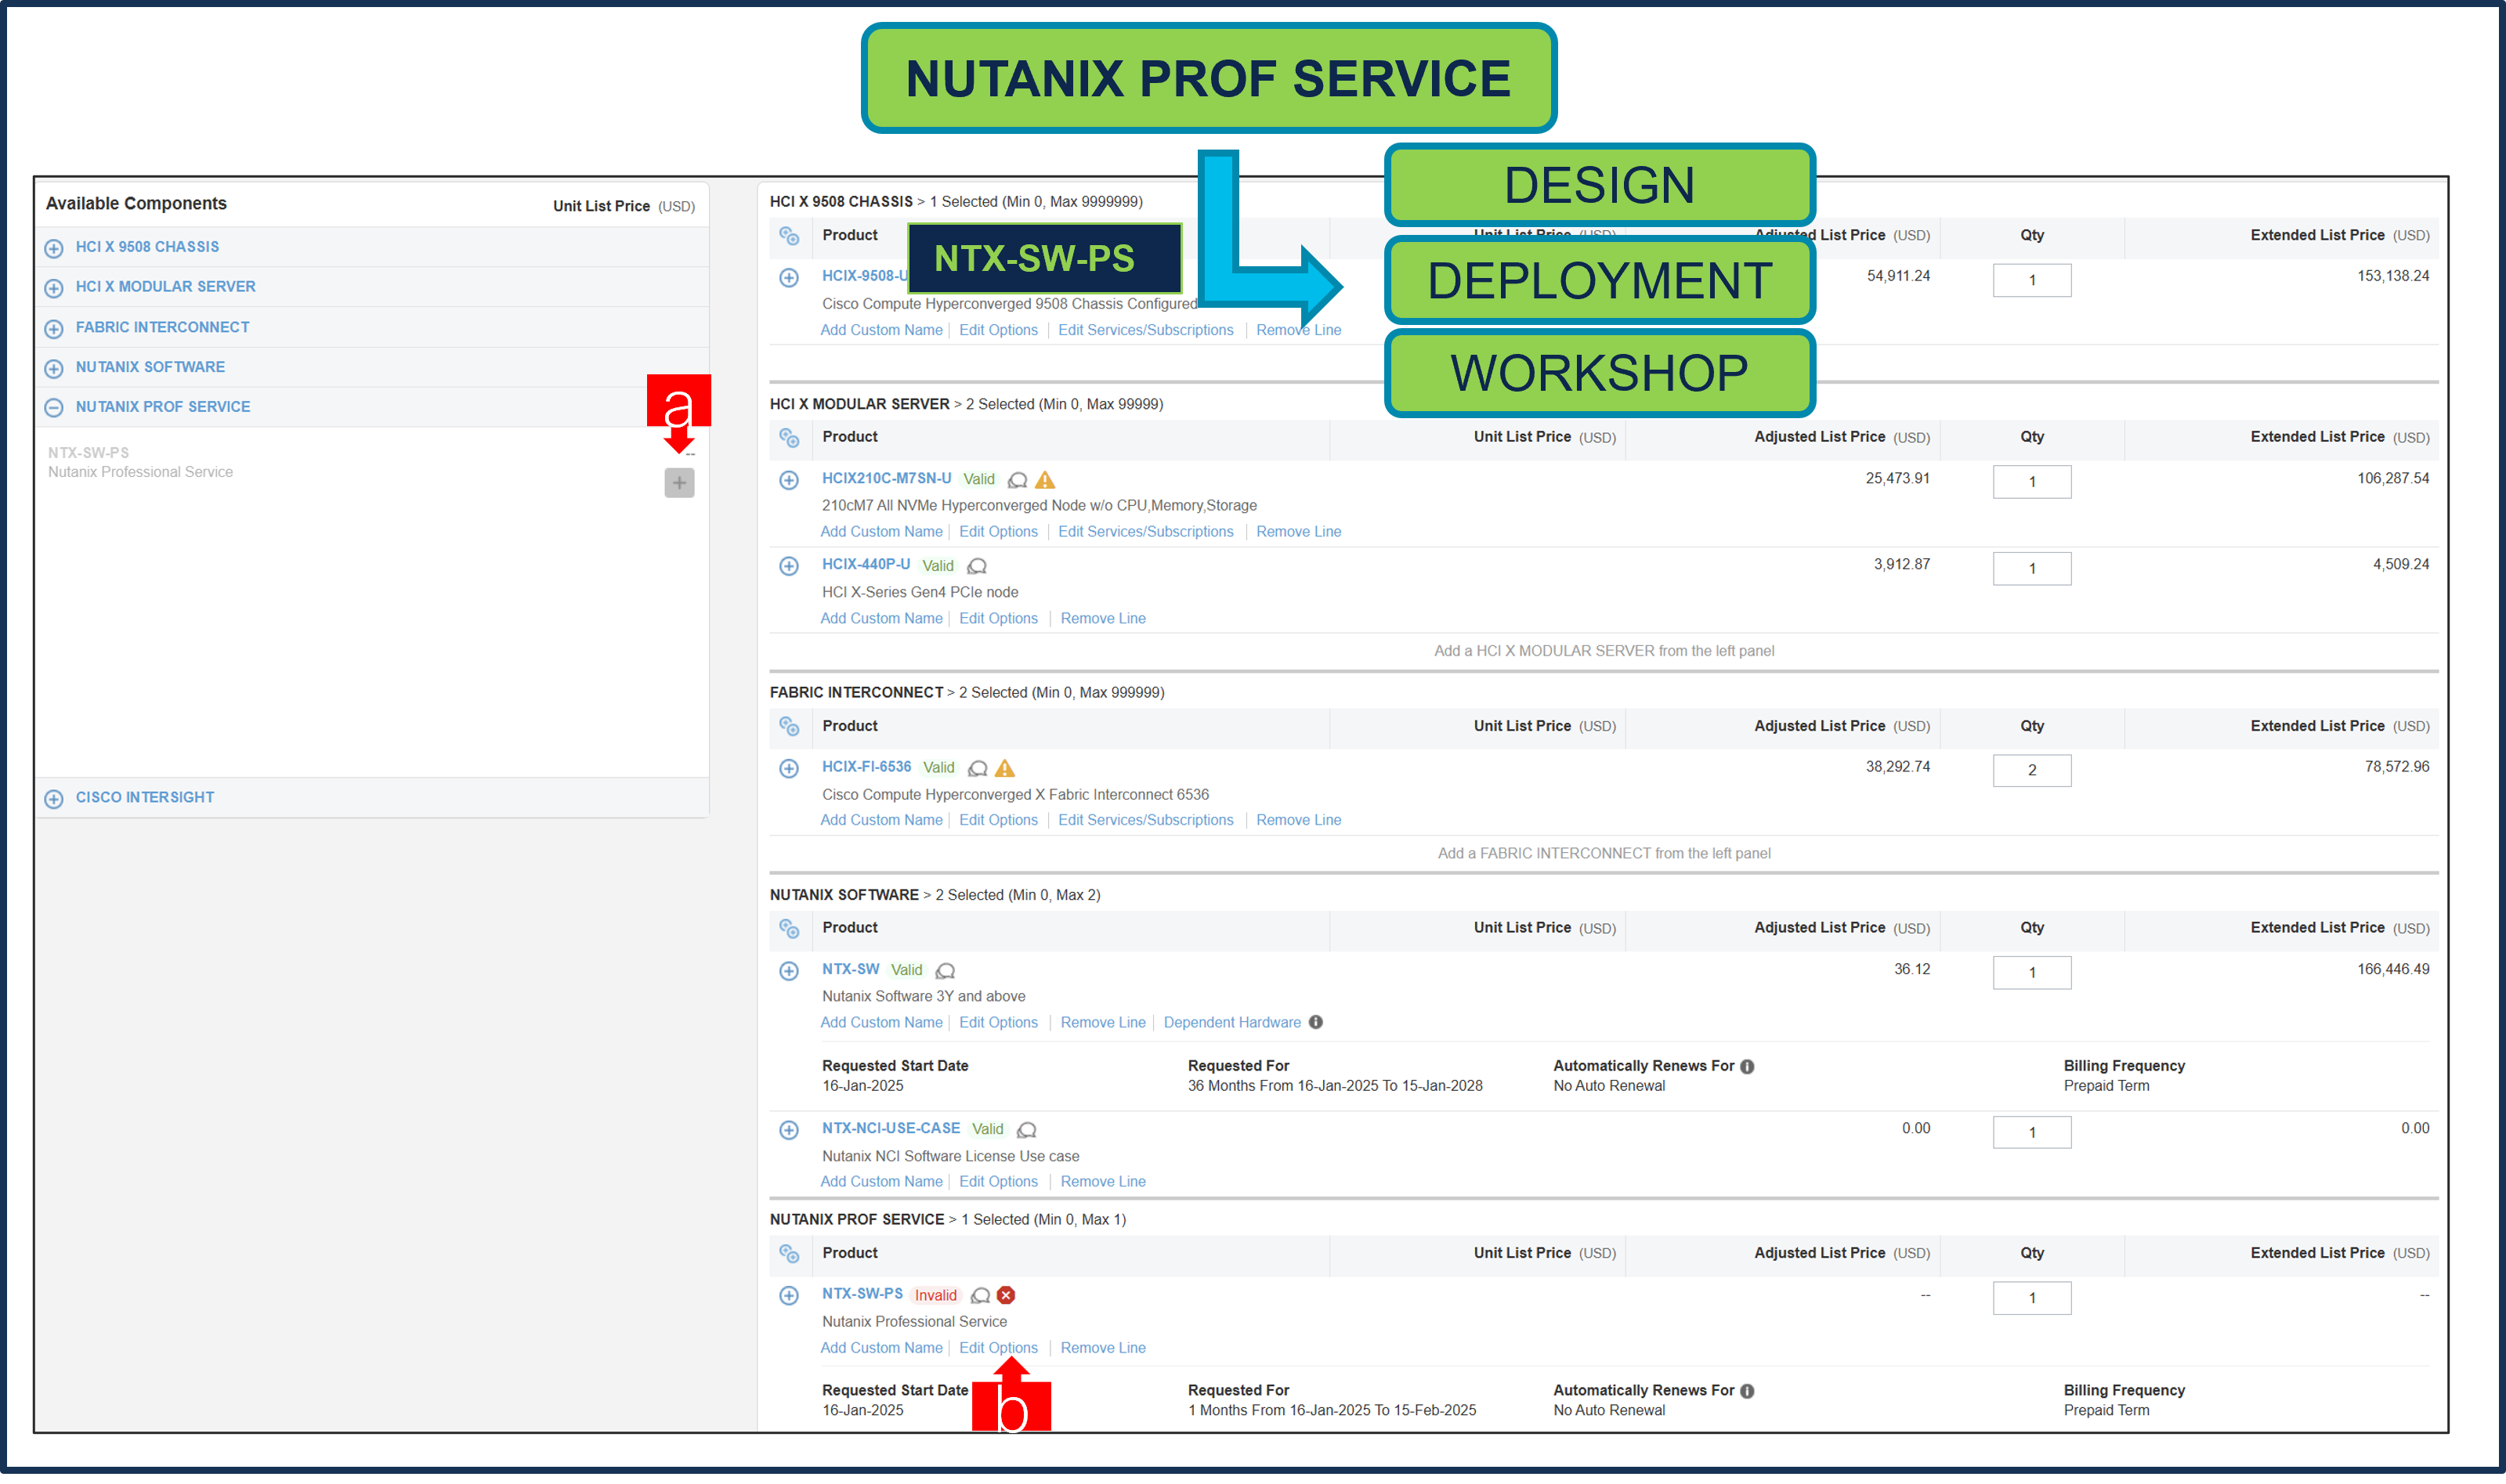Image resolution: width=2506 pixels, height=1484 pixels.
Task: Open Edit Options for NTX-SW-PS
Action: click(997, 1347)
